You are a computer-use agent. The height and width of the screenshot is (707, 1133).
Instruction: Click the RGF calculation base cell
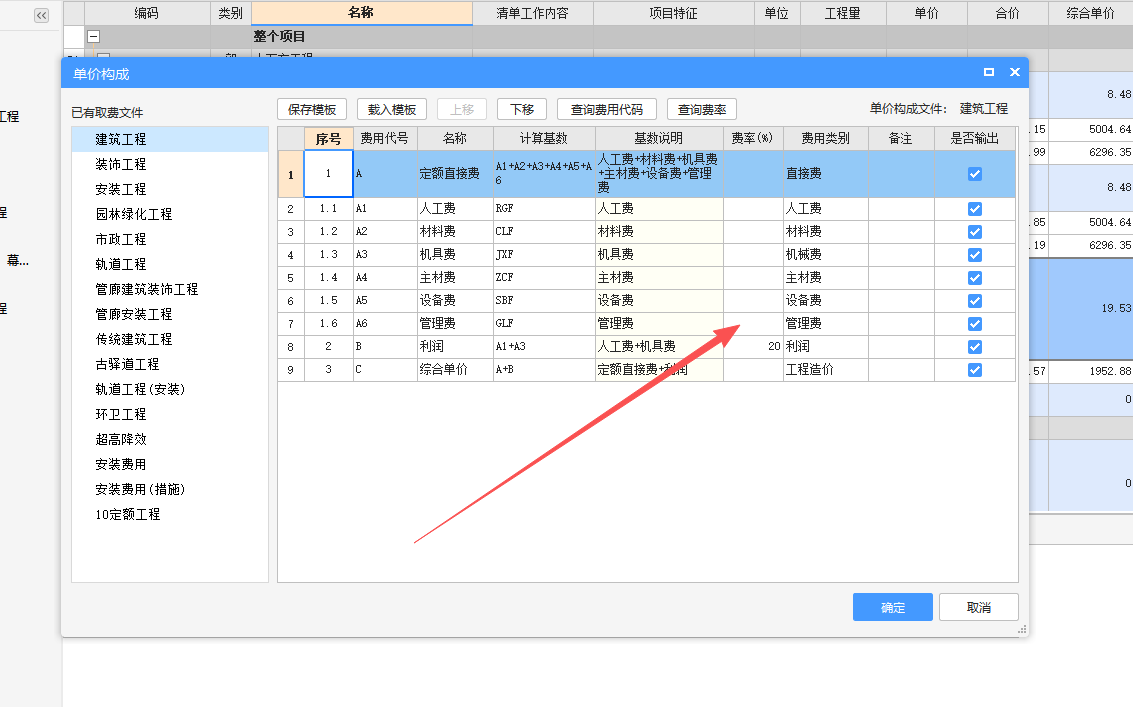(544, 209)
